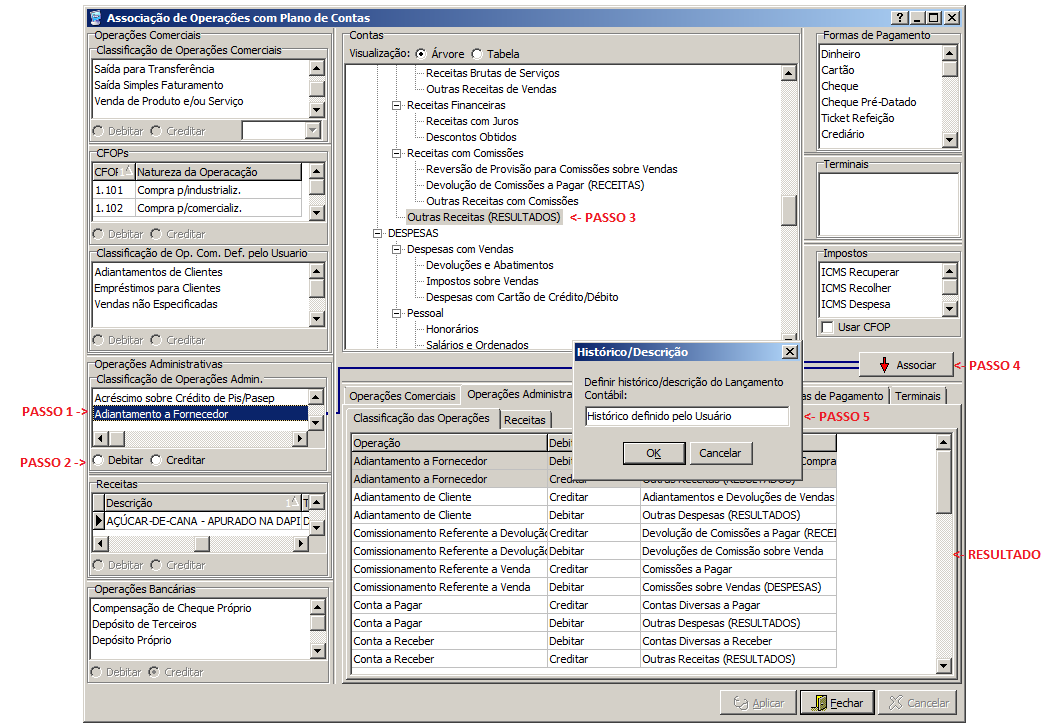Enable the Usar CFOP checkbox
This screenshot has height=725, width=1051.
coord(827,327)
